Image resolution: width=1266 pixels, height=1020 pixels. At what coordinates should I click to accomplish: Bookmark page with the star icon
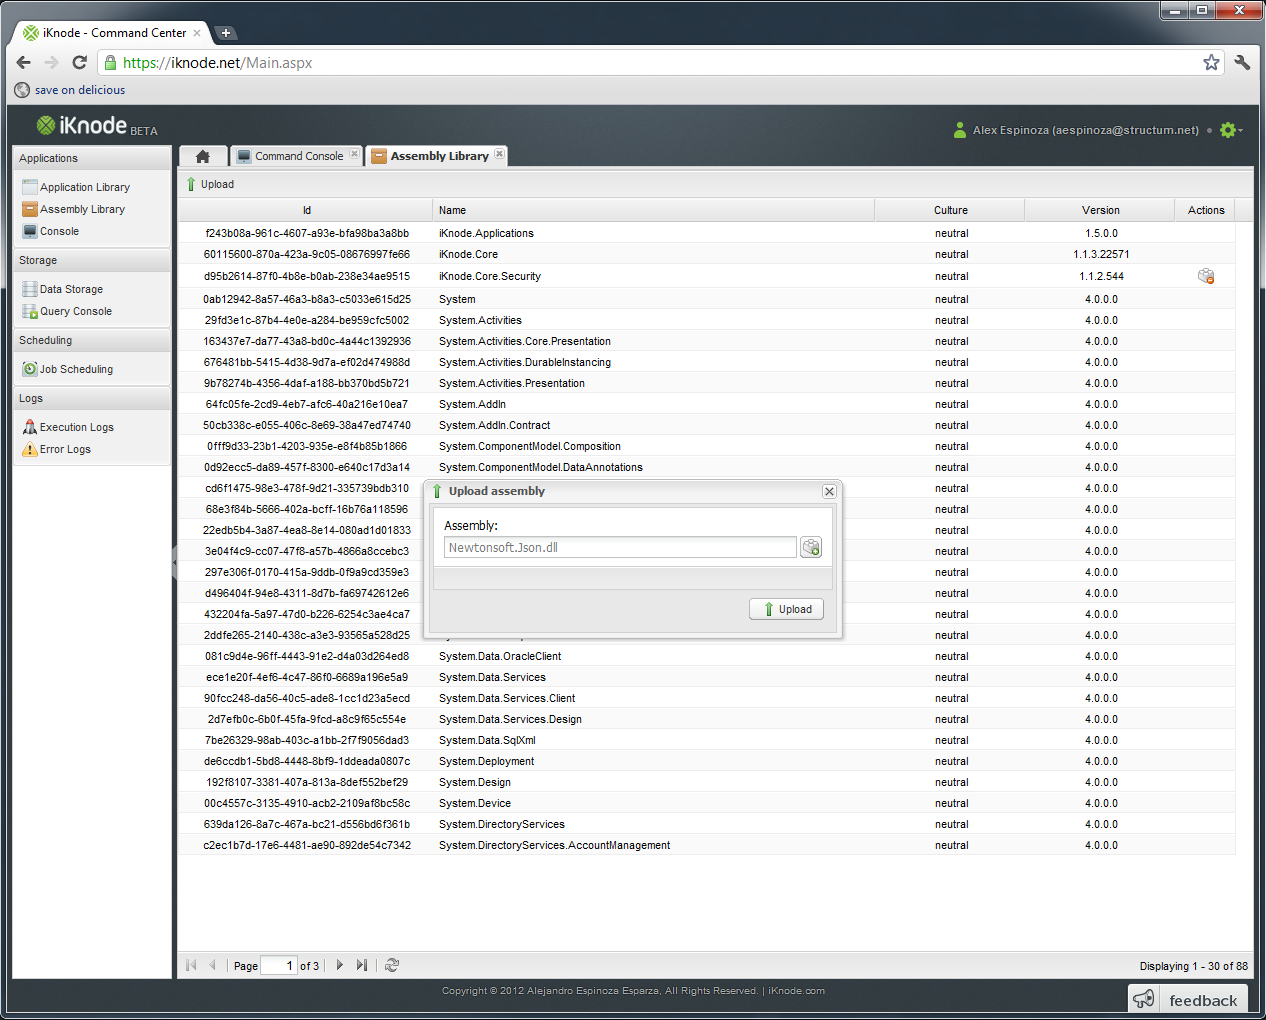click(1211, 63)
